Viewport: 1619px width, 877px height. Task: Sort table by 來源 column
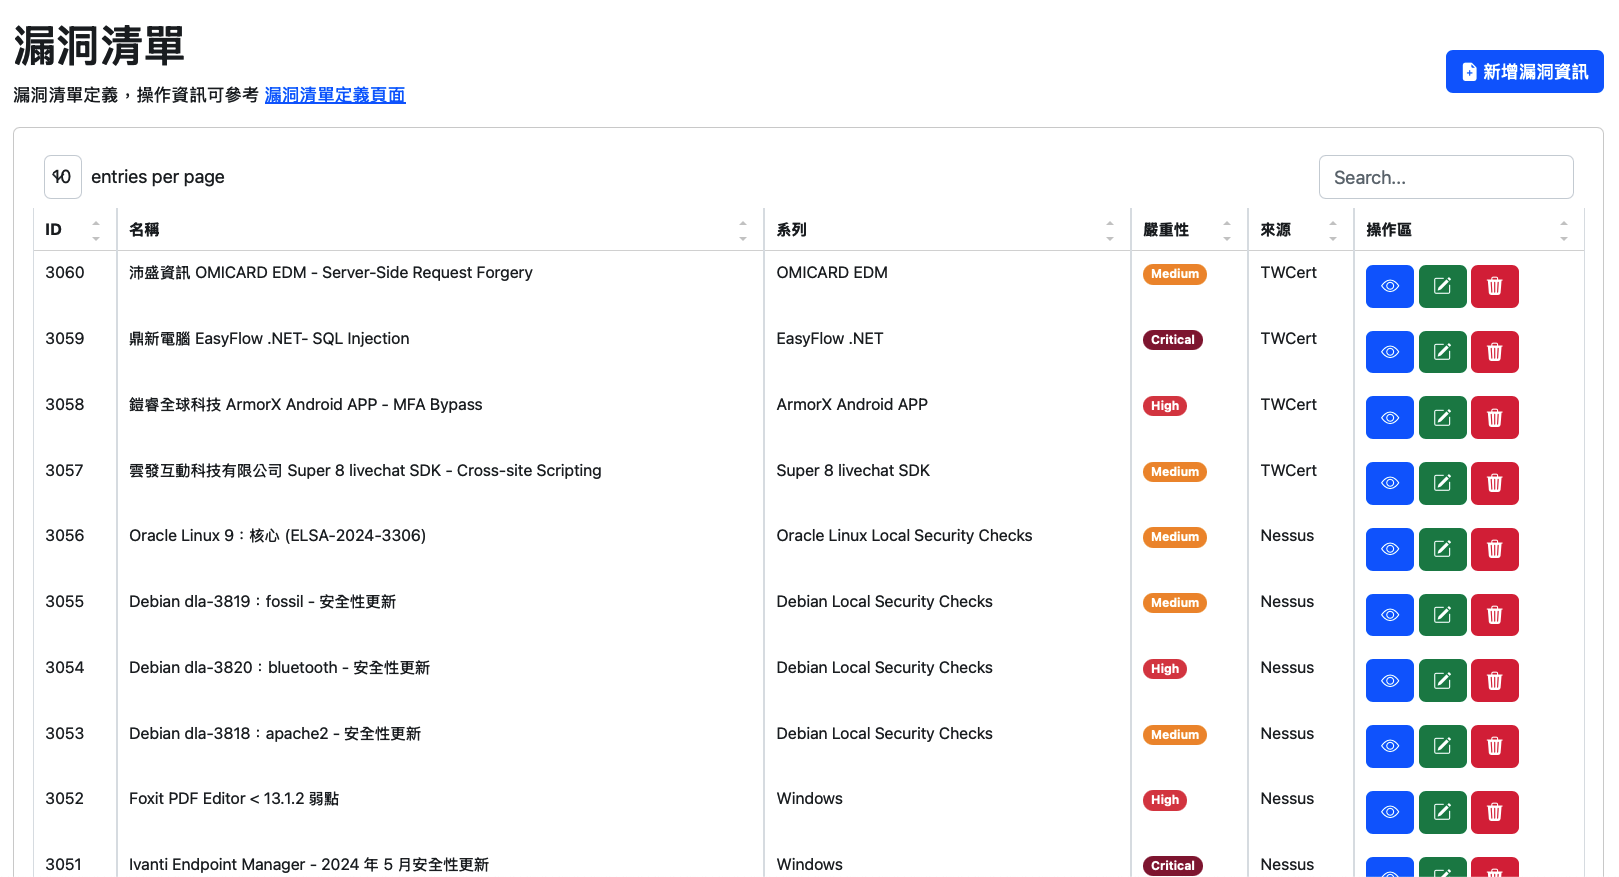pyautogui.click(x=1301, y=230)
